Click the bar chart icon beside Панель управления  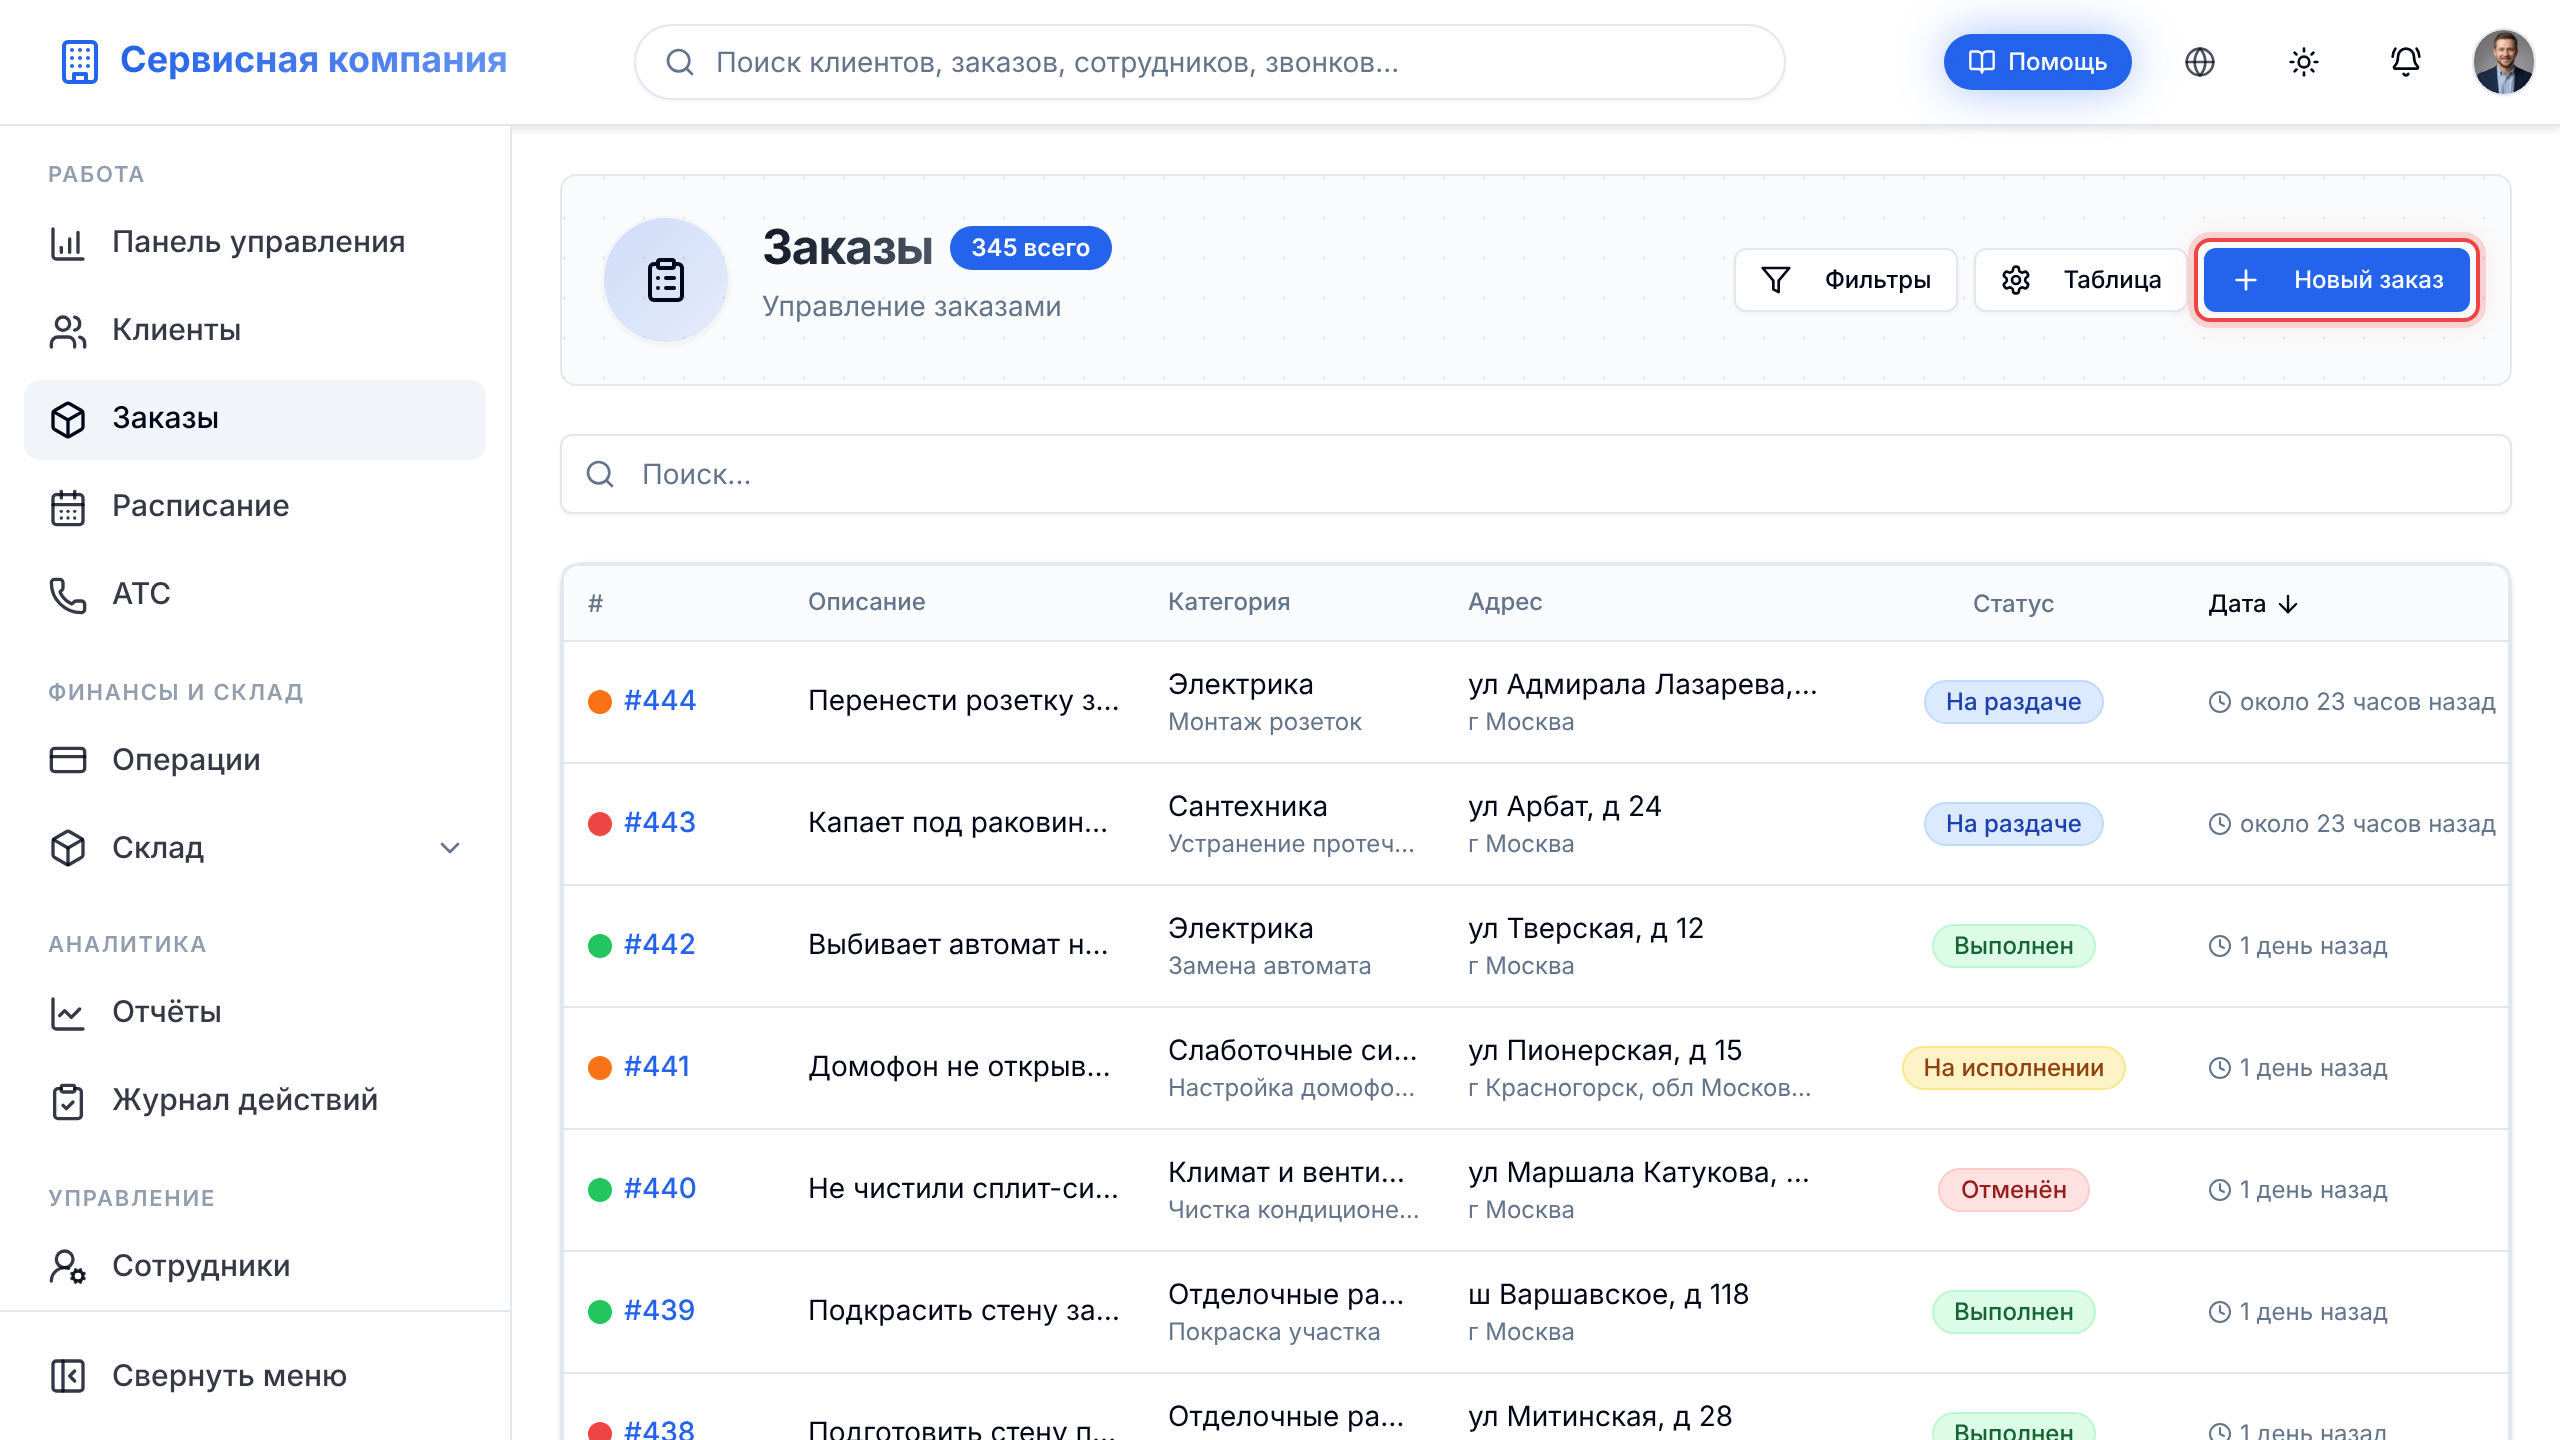point(68,243)
